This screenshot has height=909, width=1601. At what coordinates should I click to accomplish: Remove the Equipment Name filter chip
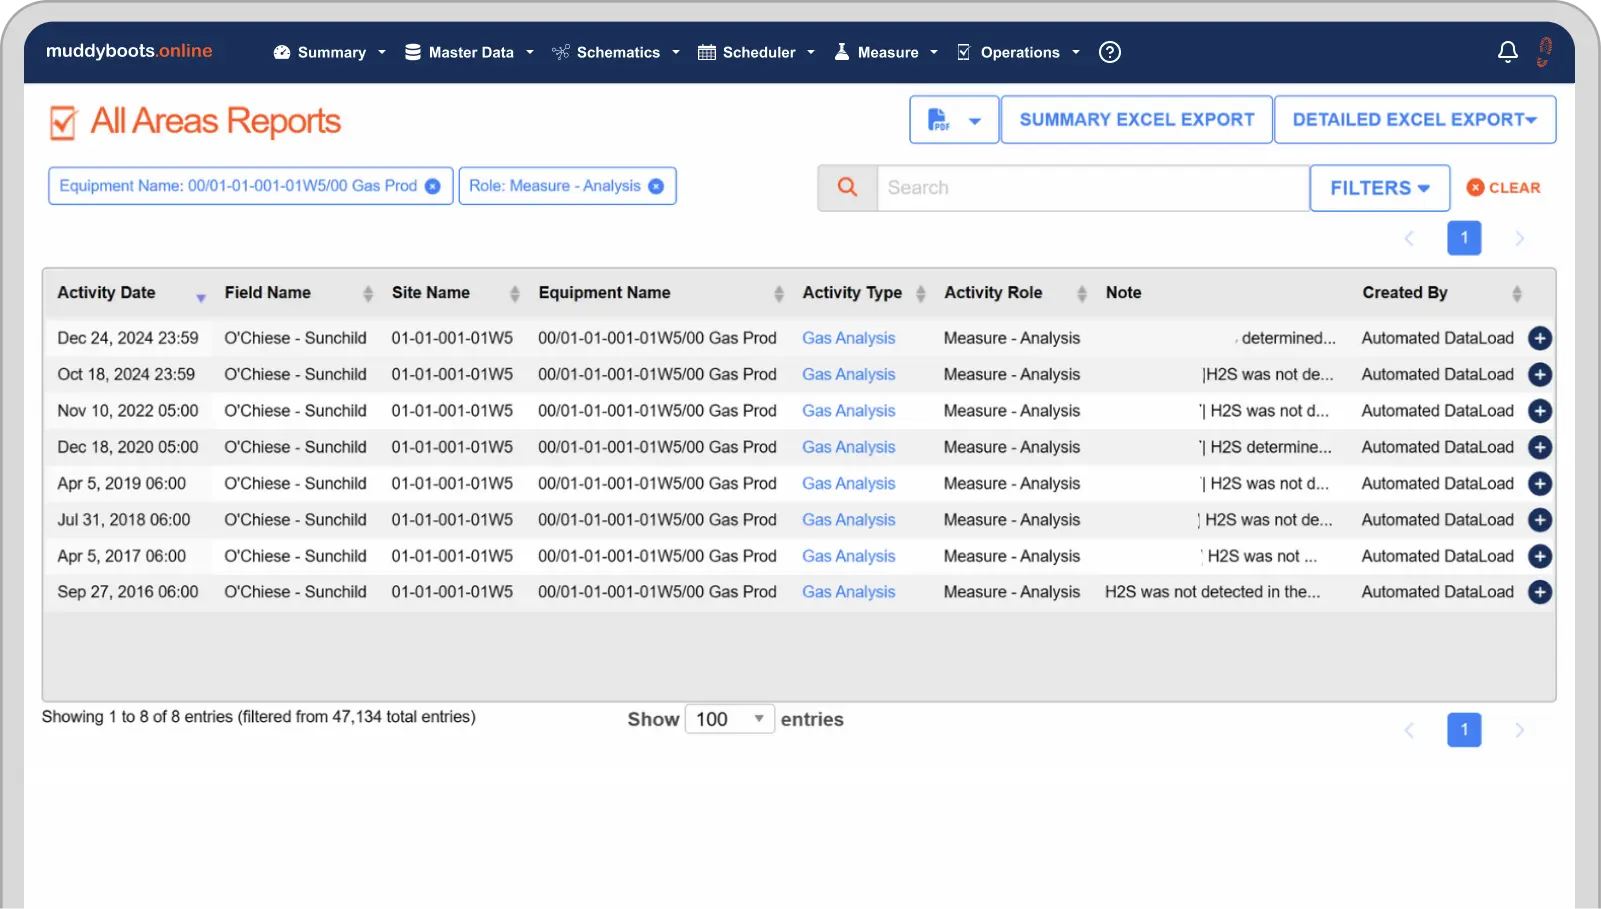coord(432,186)
